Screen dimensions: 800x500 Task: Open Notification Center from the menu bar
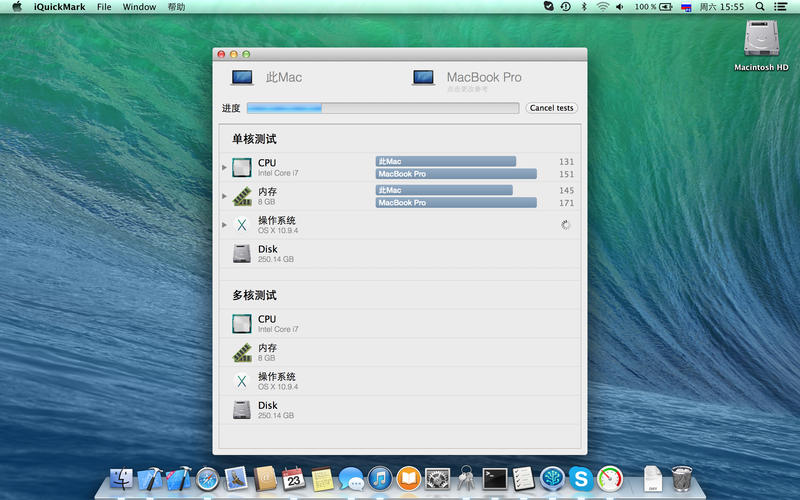coord(780,7)
